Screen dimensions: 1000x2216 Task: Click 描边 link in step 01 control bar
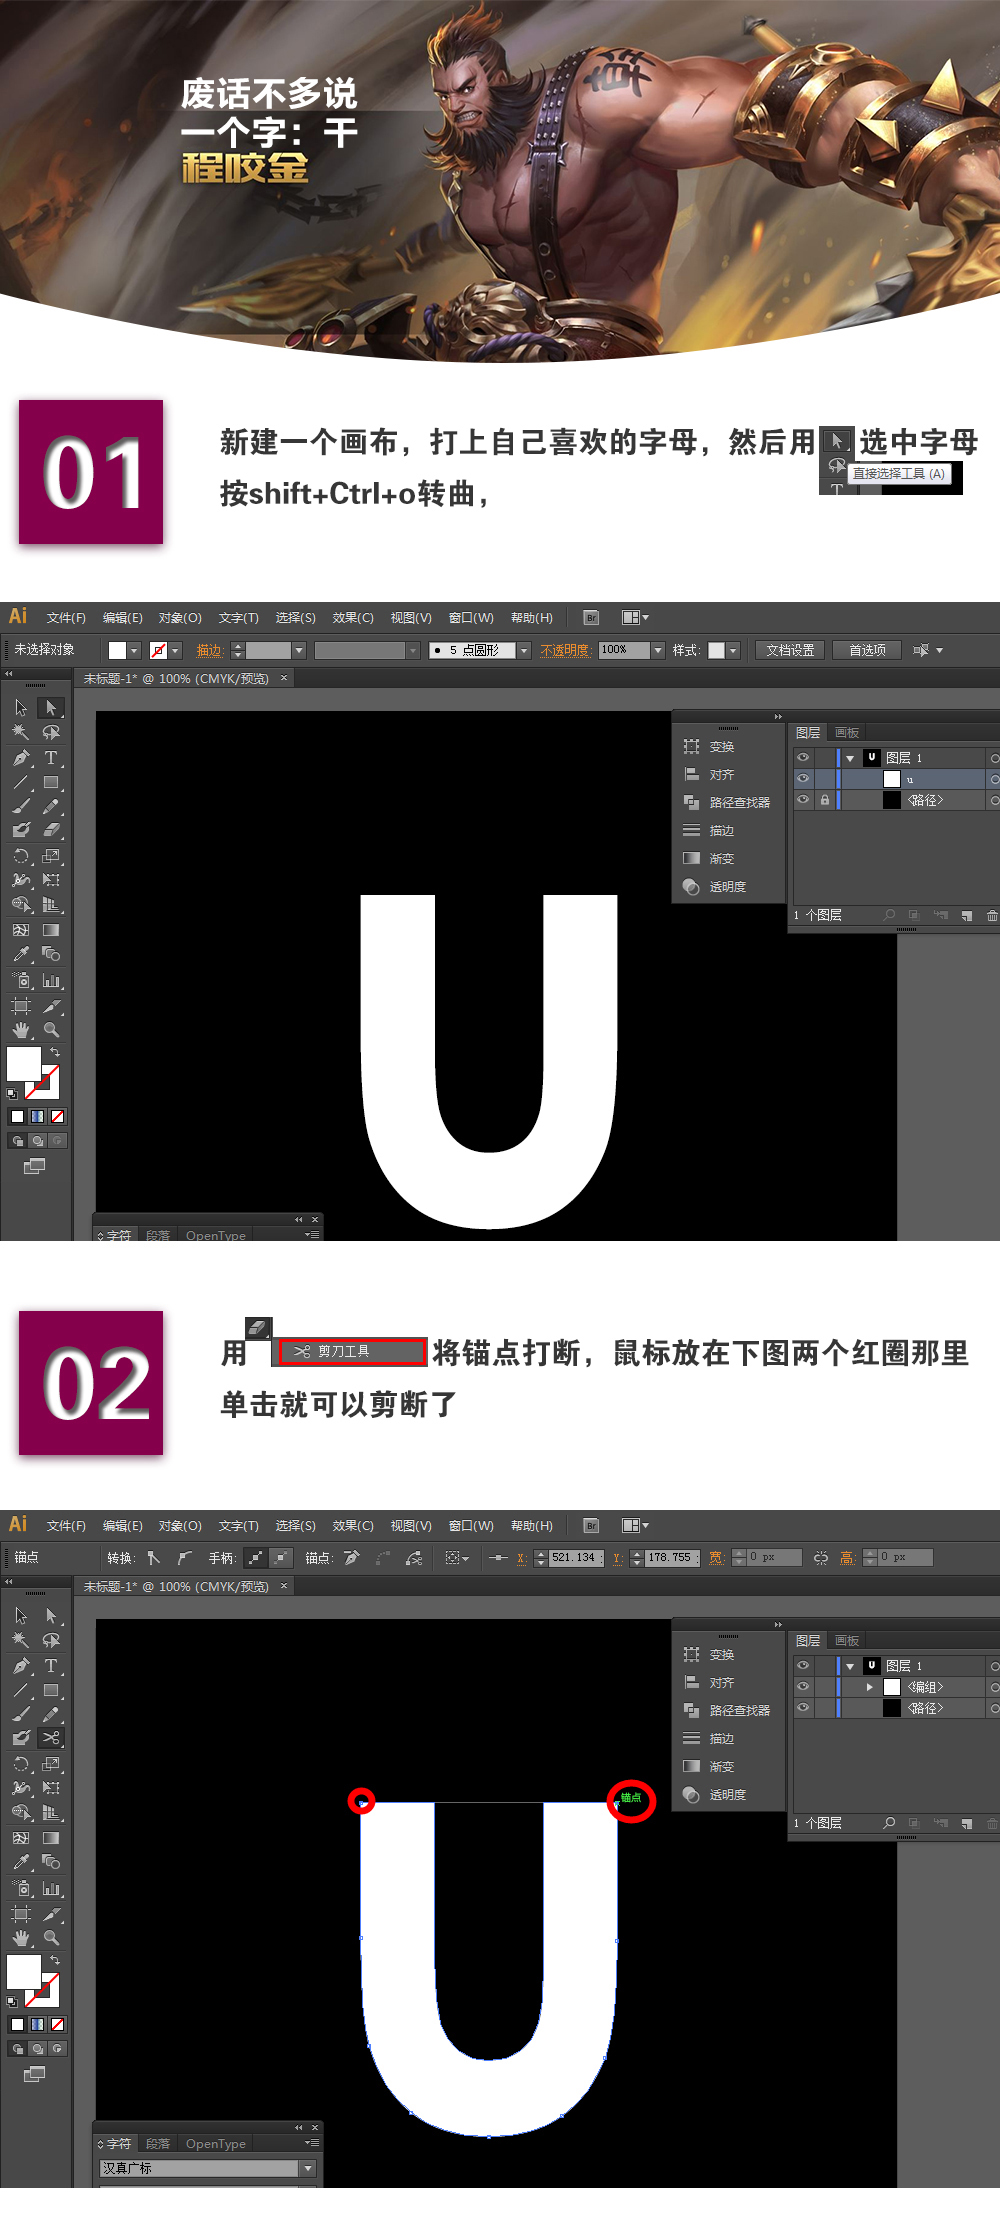click(209, 650)
